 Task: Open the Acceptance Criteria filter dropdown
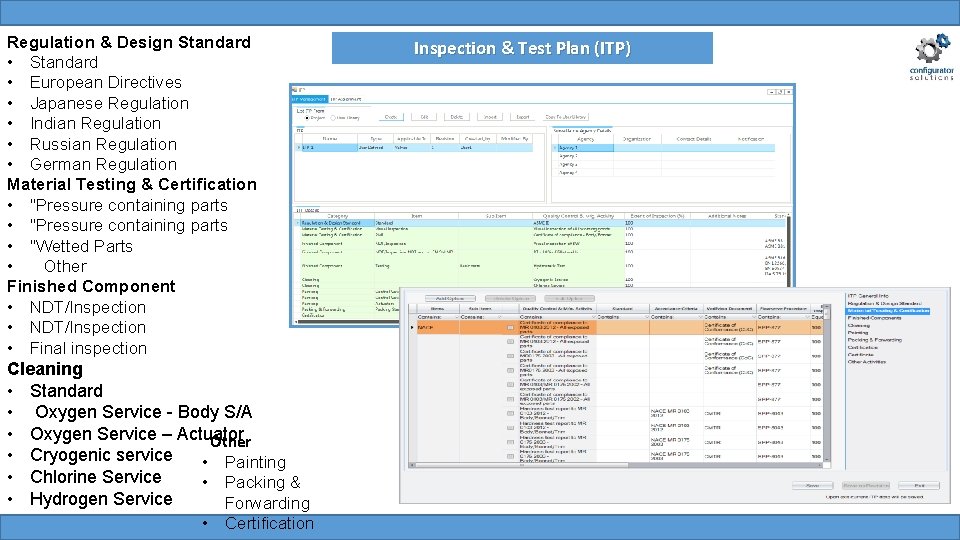699,317
